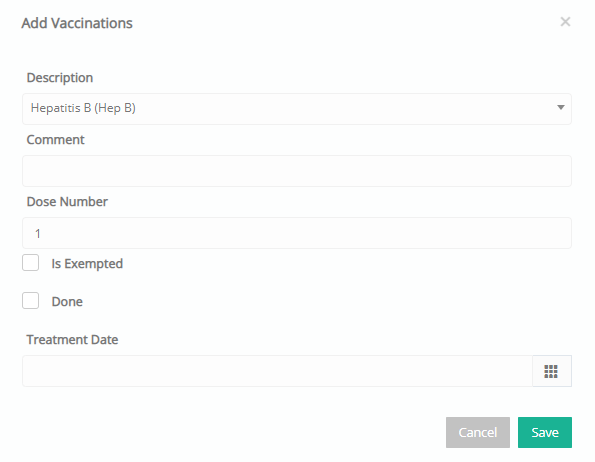
Task: Open the Hepatitis B (Hep B) combo box
Action: (x=297, y=109)
